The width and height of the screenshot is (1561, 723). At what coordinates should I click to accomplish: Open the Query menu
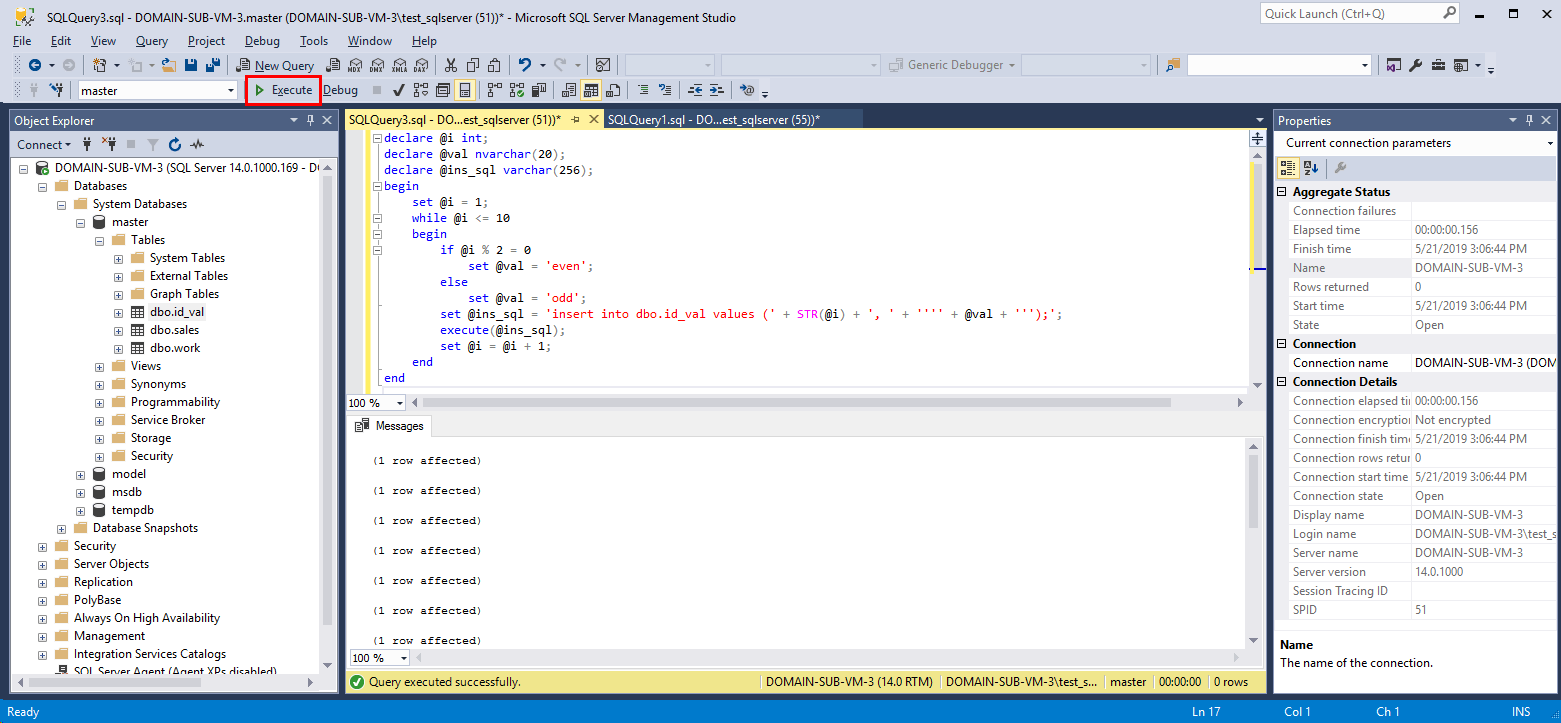point(152,41)
